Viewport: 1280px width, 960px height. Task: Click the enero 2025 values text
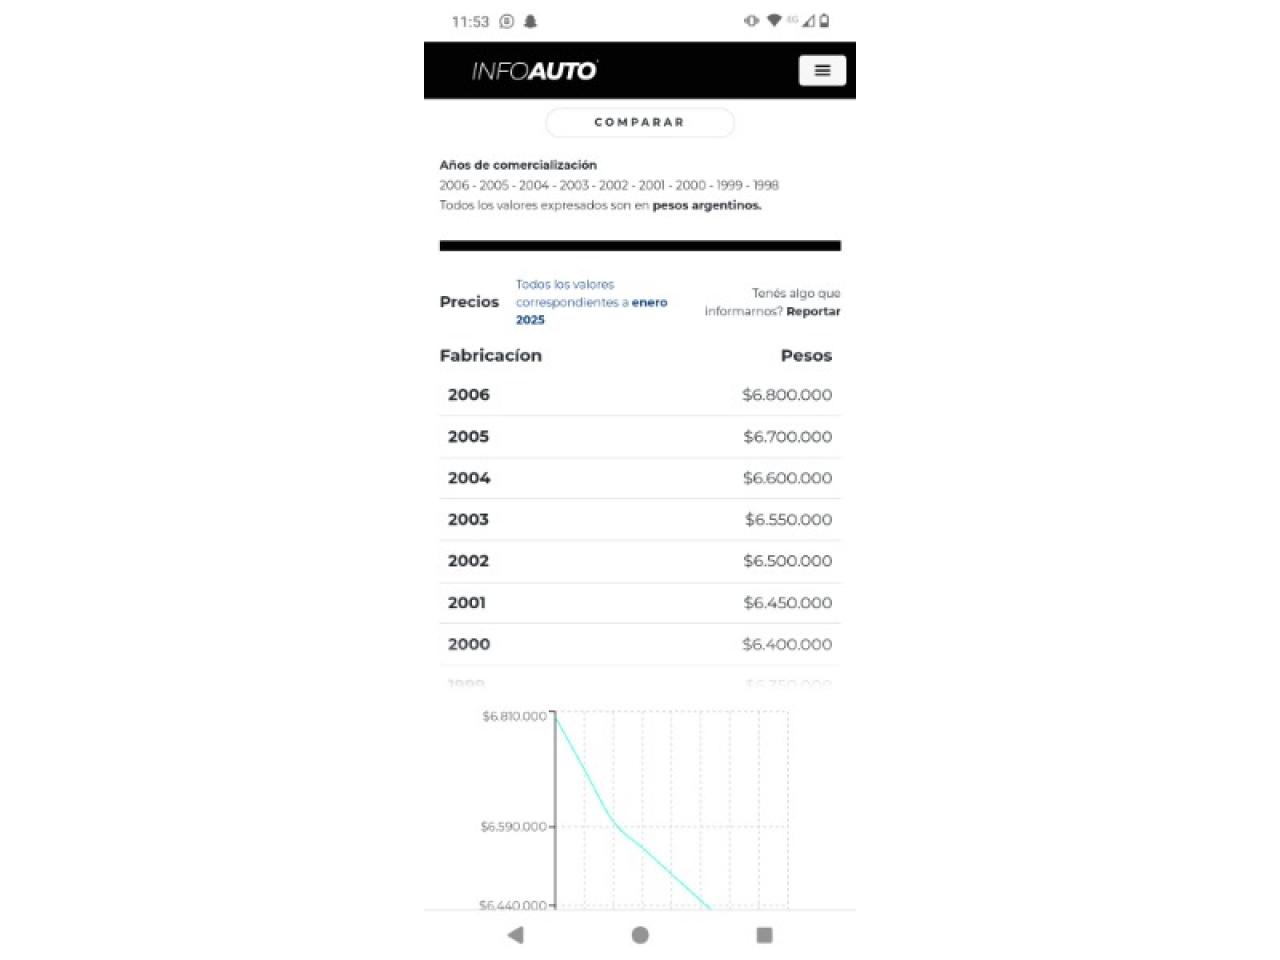pos(591,302)
